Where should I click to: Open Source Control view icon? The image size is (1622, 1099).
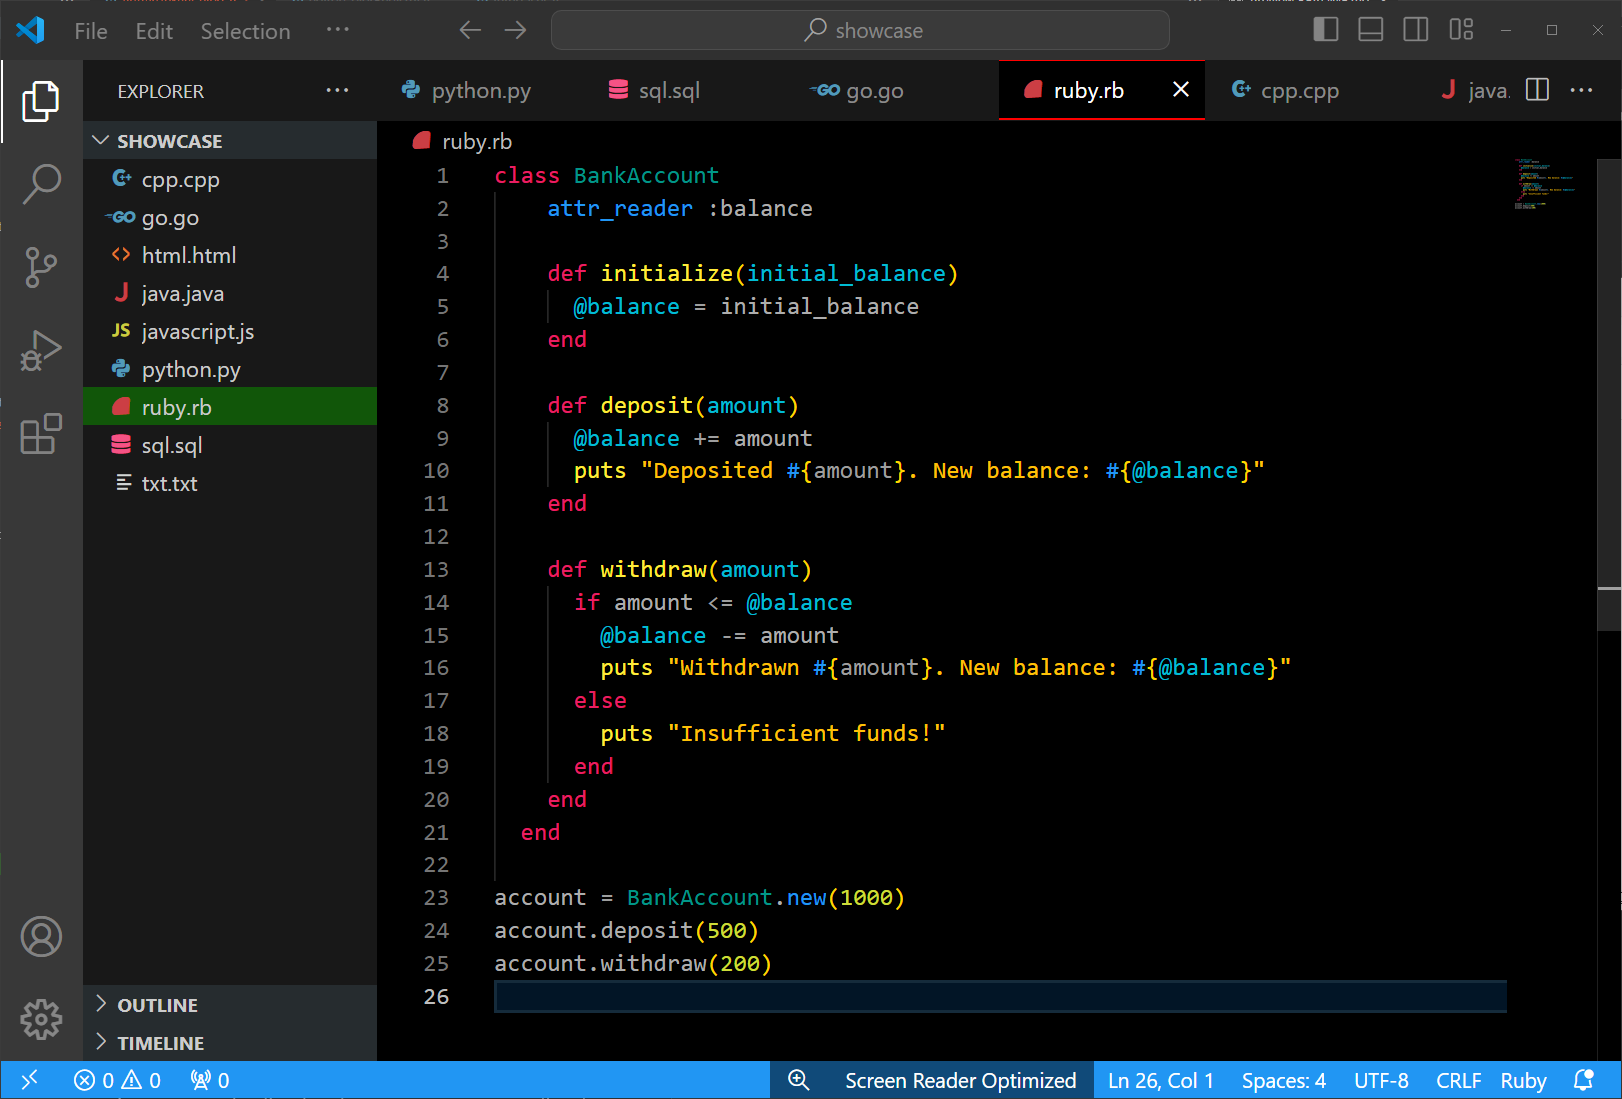point(41,267)
